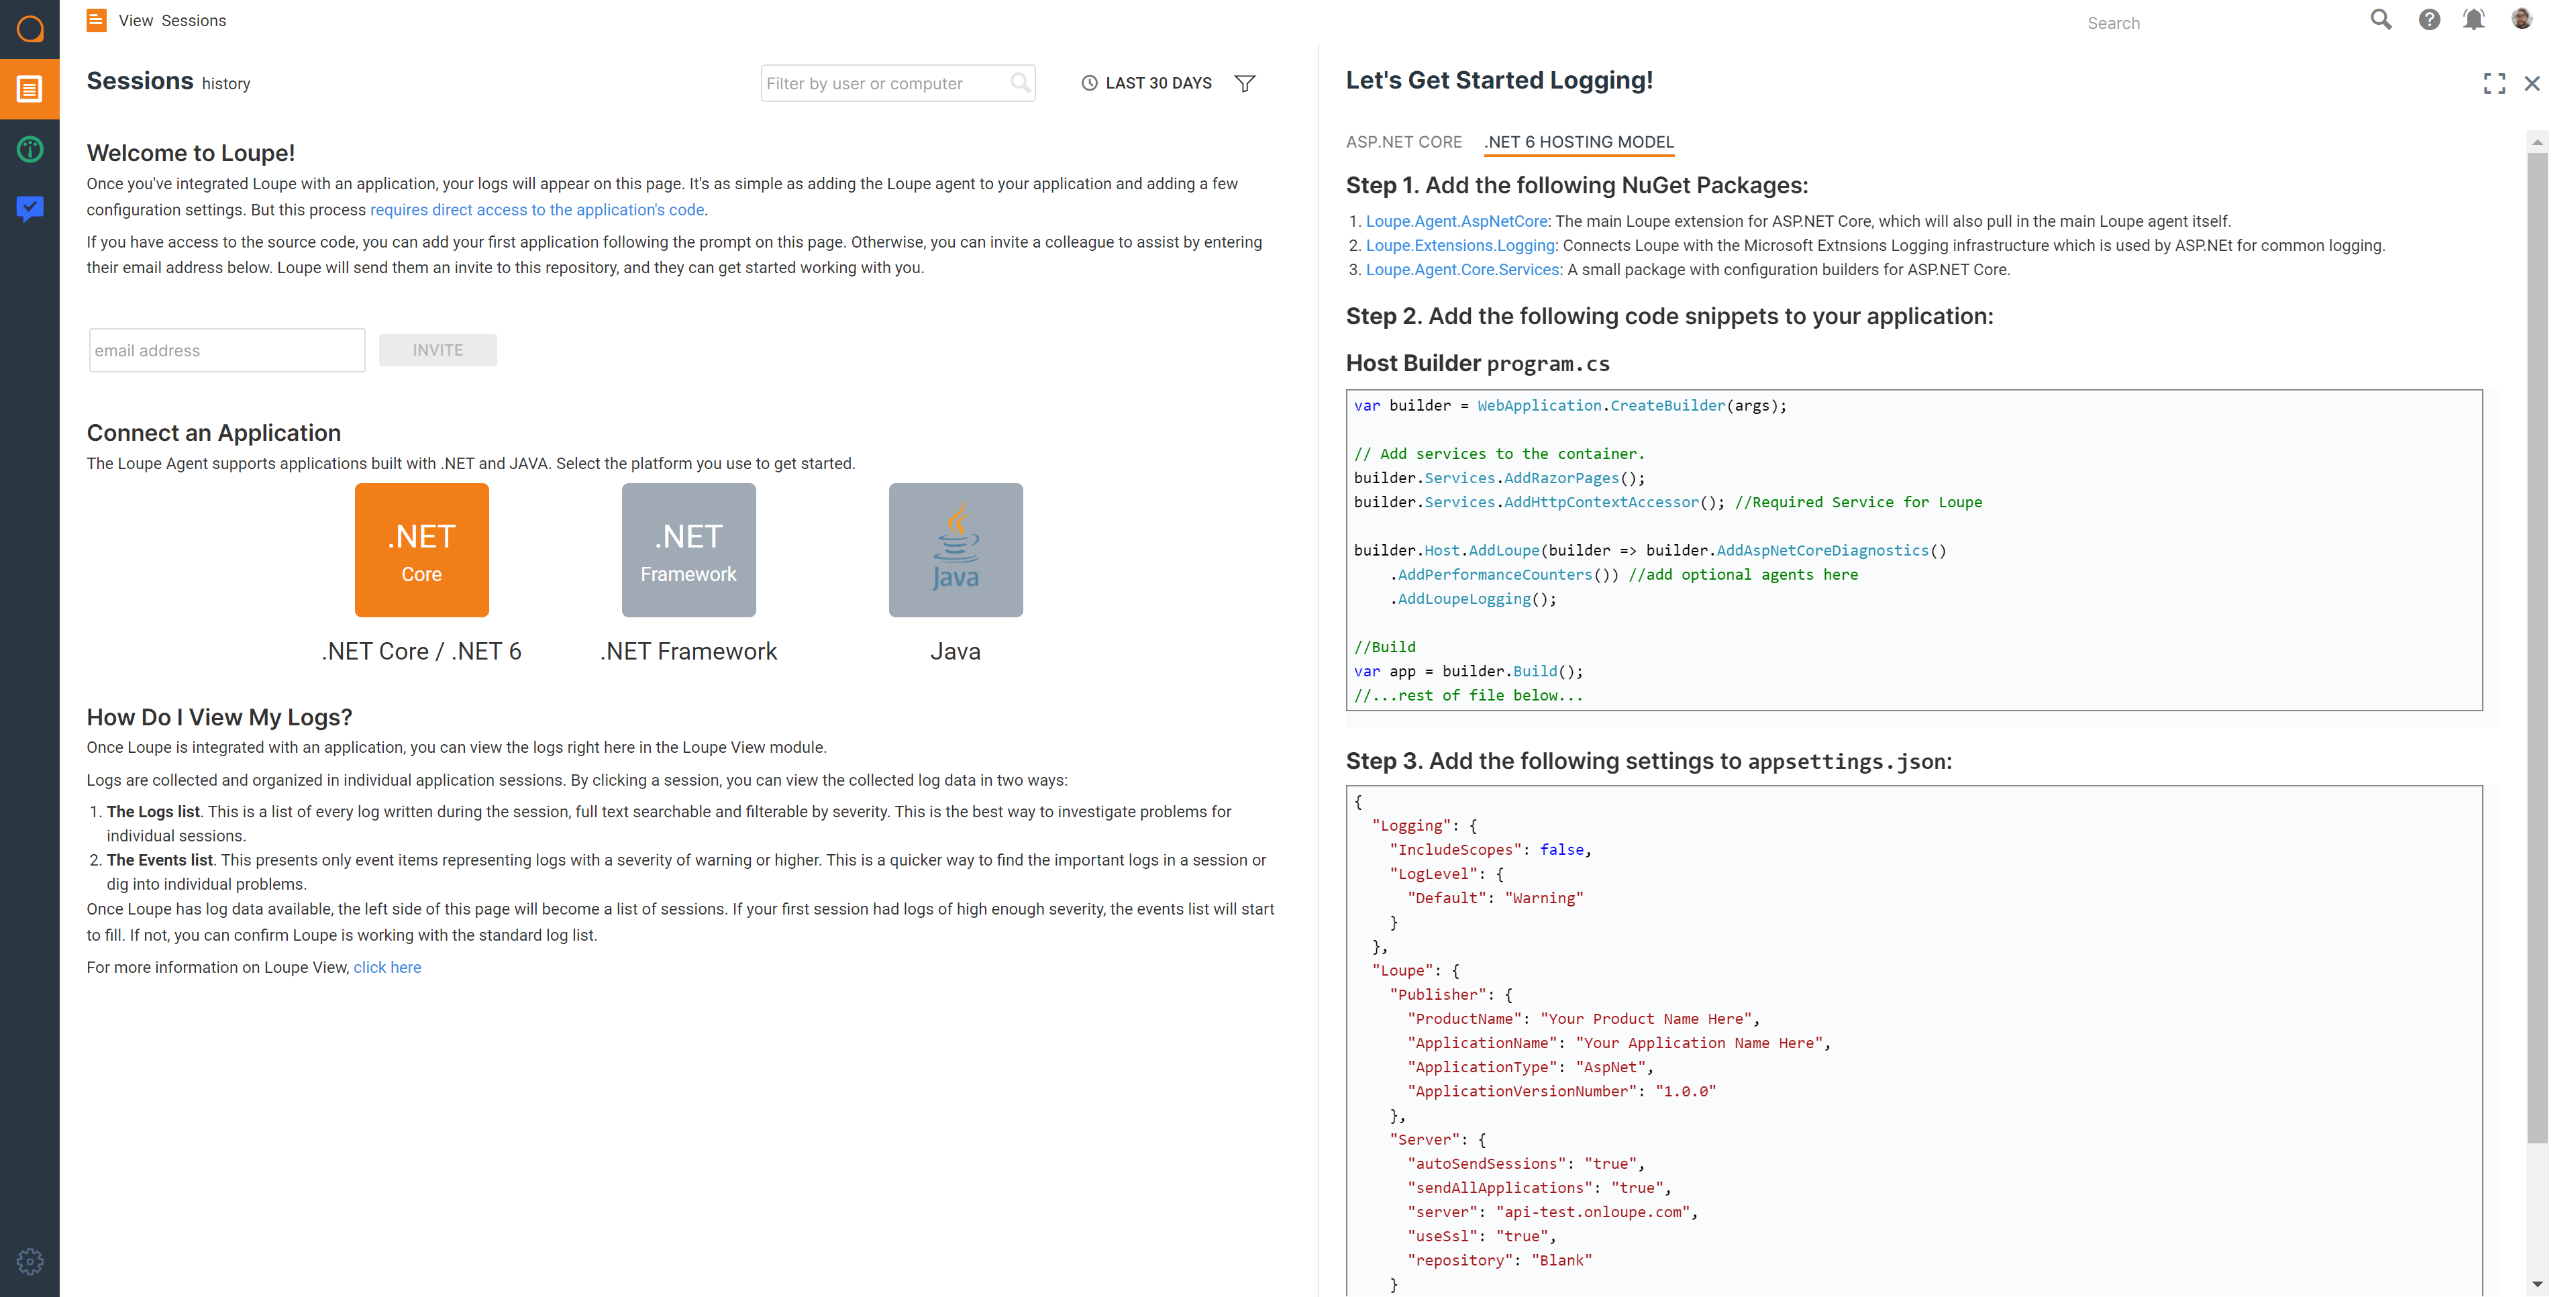Focus the email address input field
Image resolution: width=2576 pixels, height=1297 pixels.
227,350
